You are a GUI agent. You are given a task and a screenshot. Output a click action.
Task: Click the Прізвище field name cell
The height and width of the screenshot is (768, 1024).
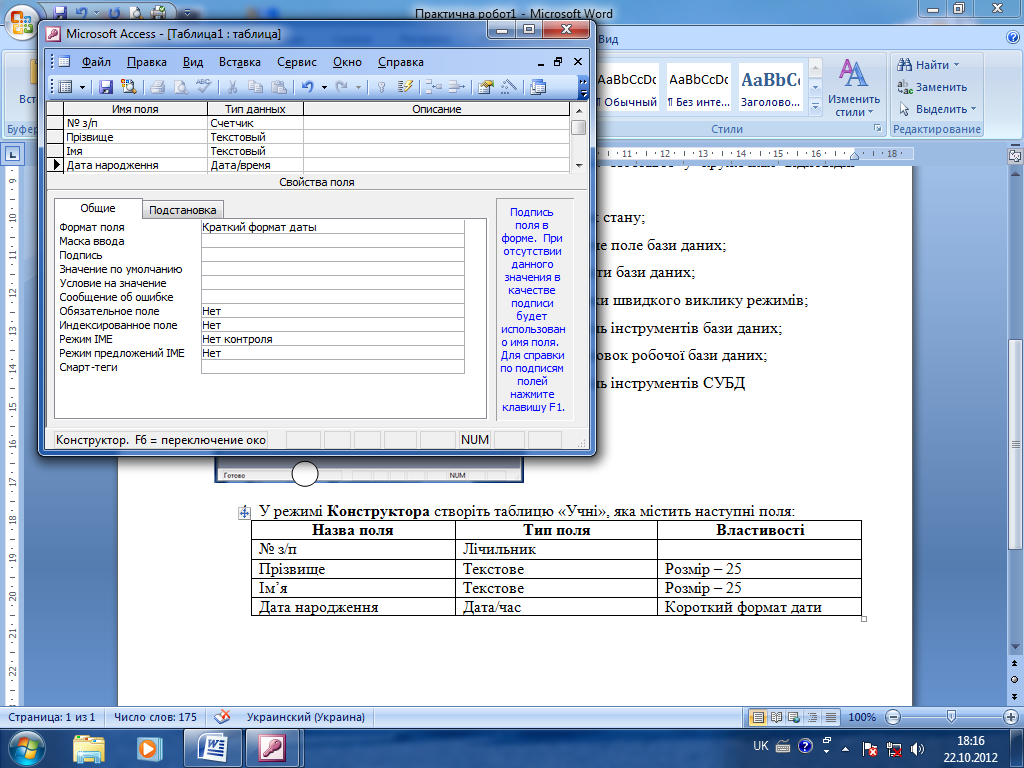click(x=135, y=137)
